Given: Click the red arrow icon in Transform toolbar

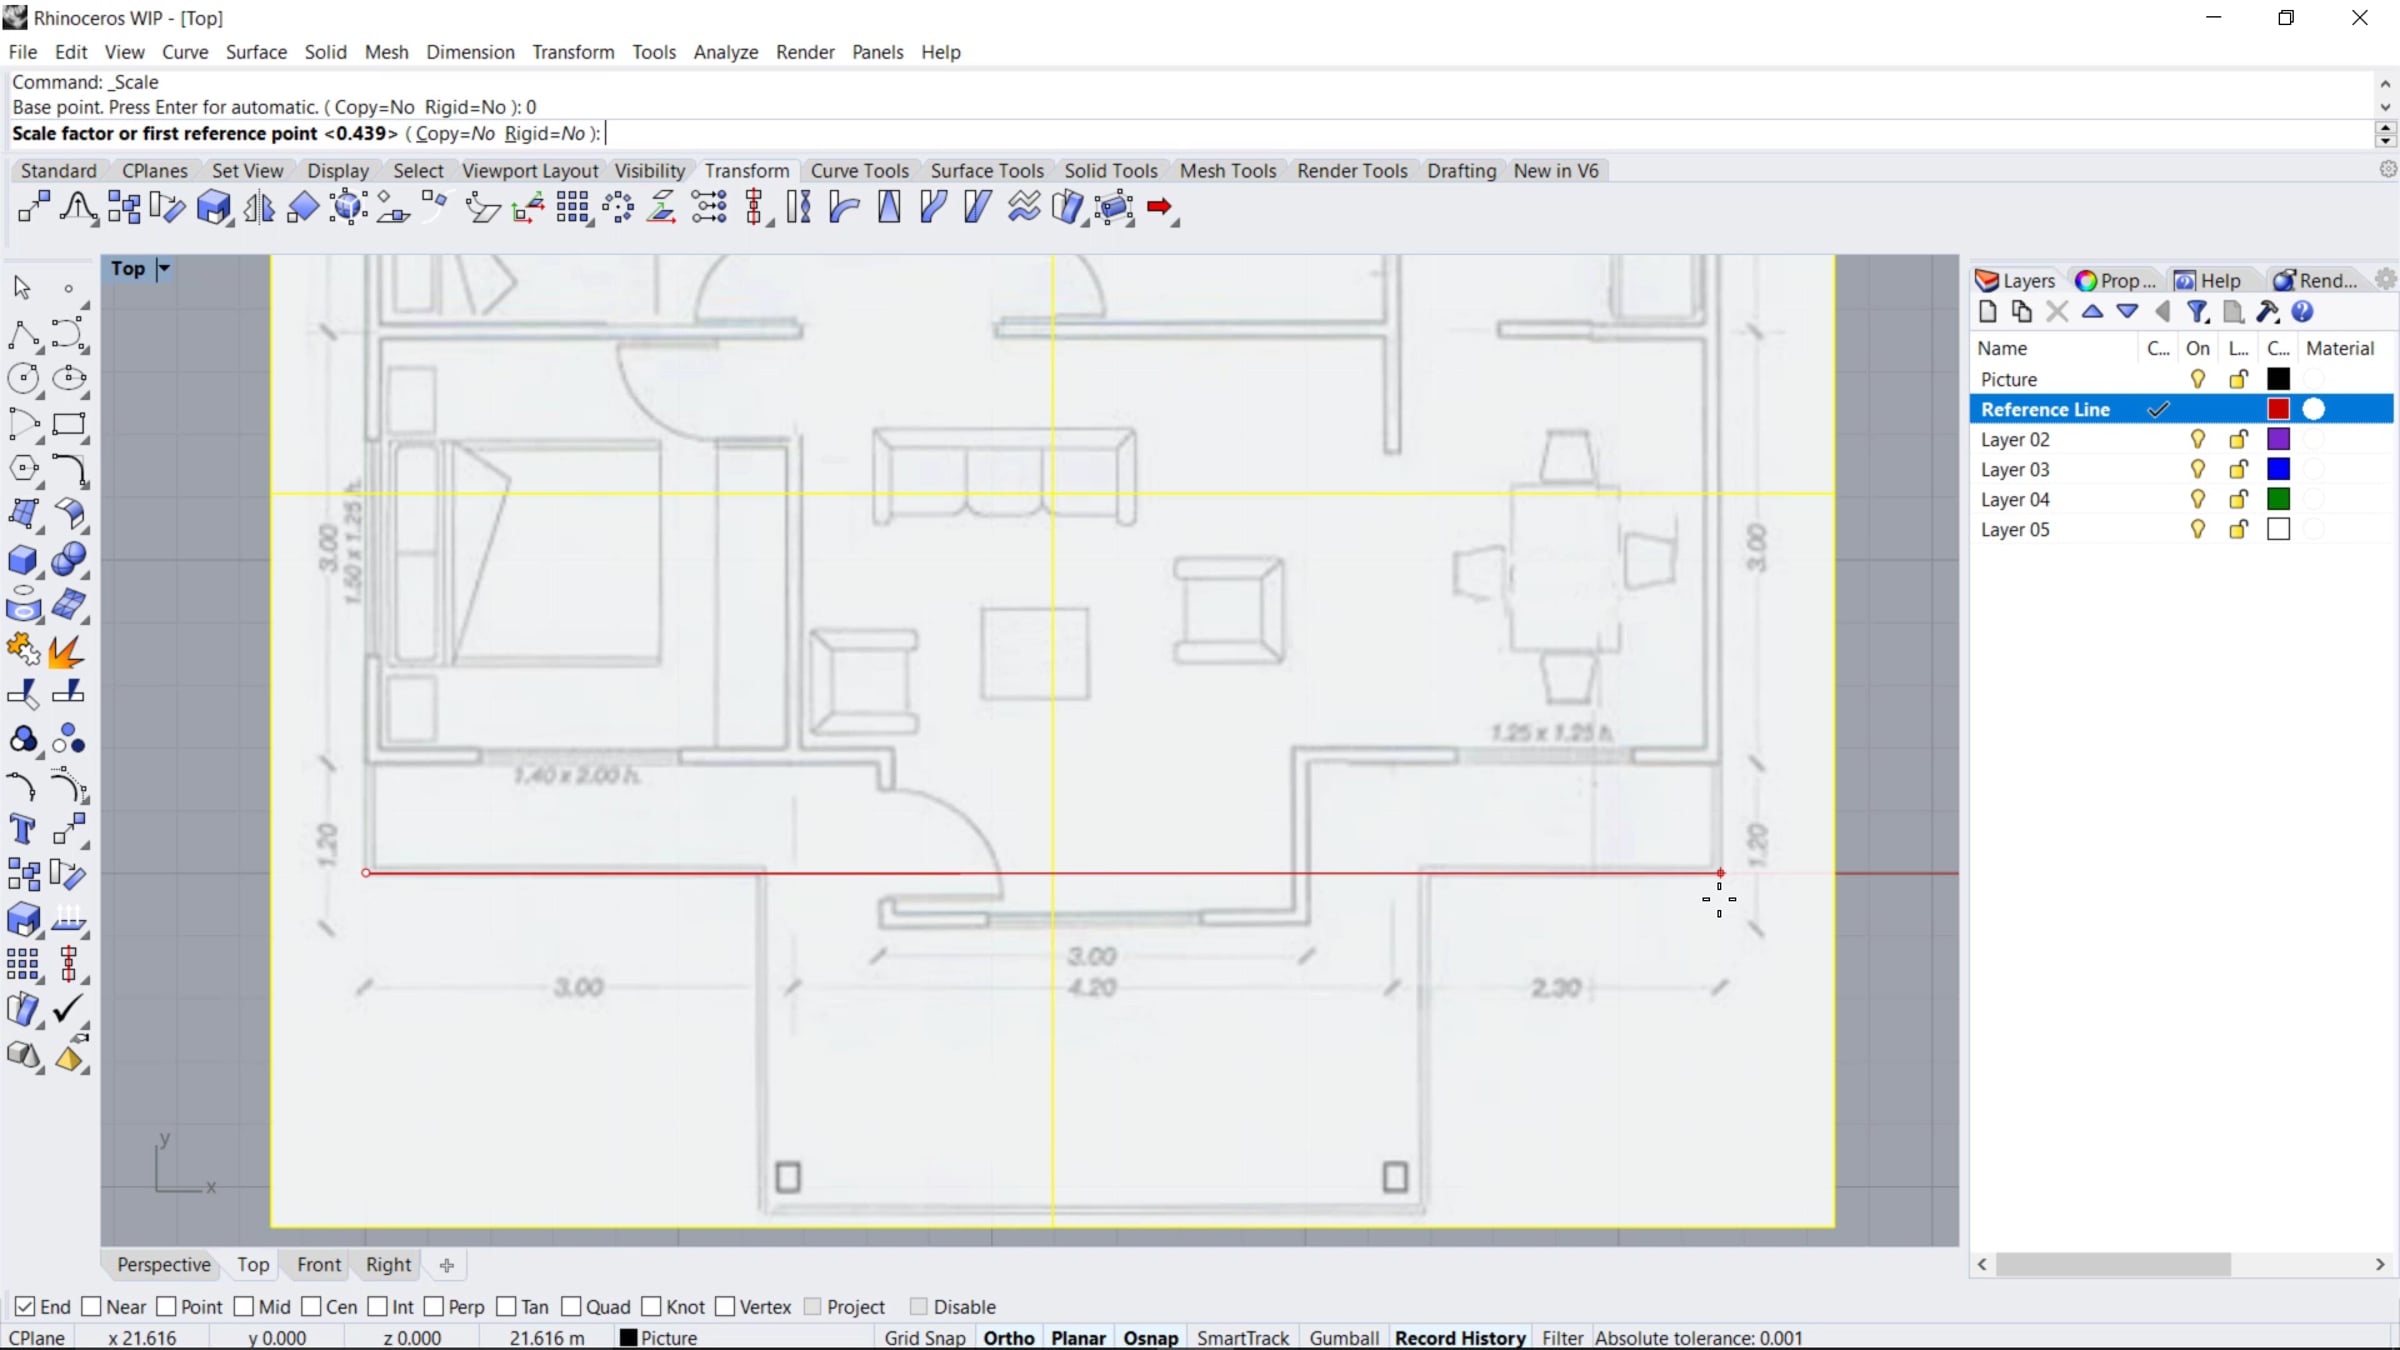Looking at the screenshot, I should (1160, 207).
